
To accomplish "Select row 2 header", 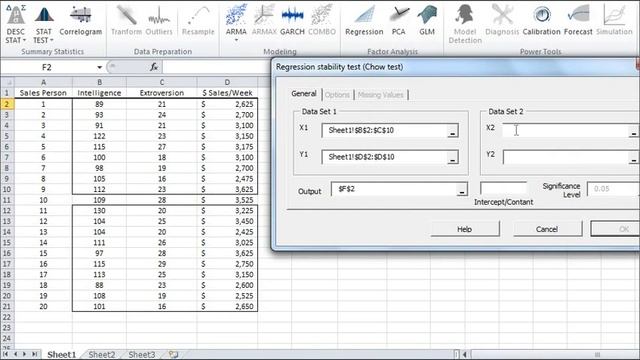I will pos(7,104).
